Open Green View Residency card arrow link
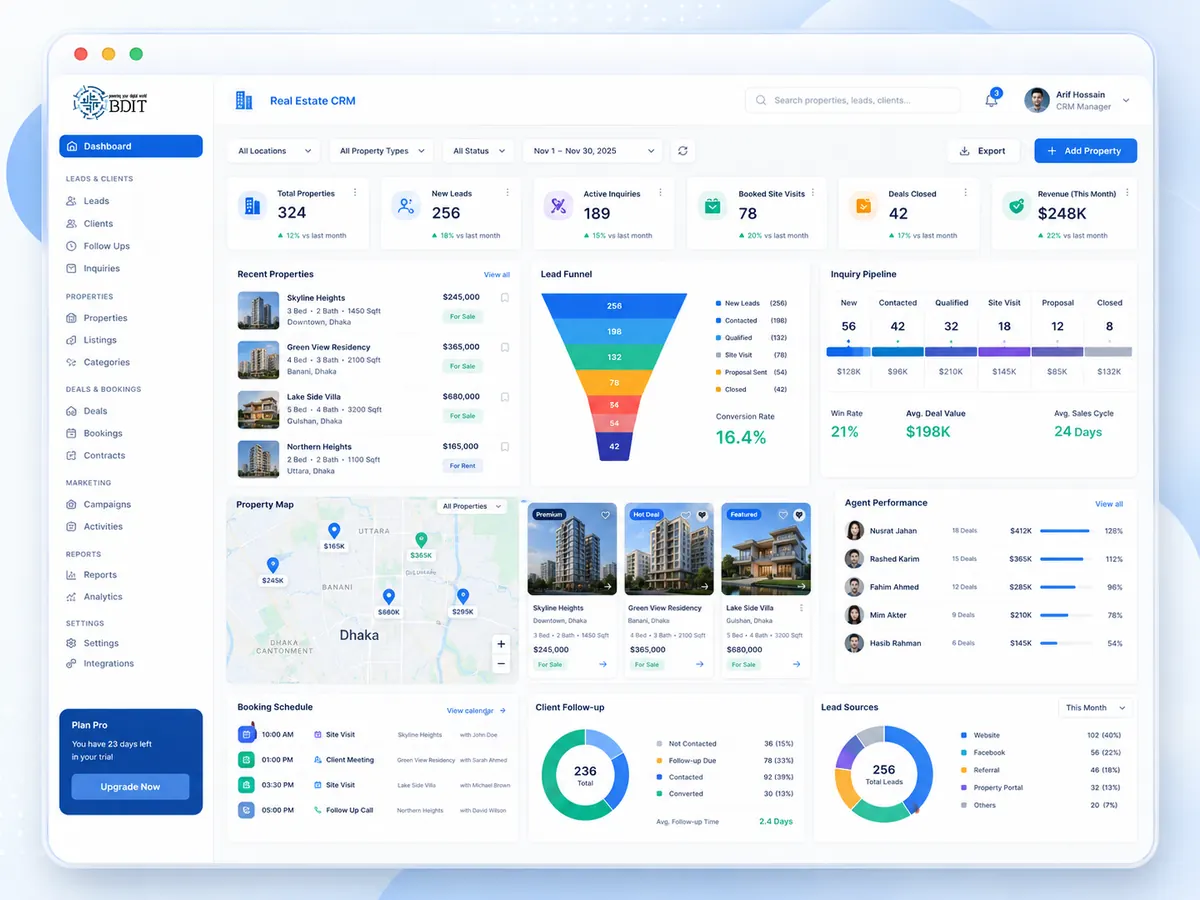The height and width of the screenshot is (900, 1200). pyautogui.click(x=700, y=664)
